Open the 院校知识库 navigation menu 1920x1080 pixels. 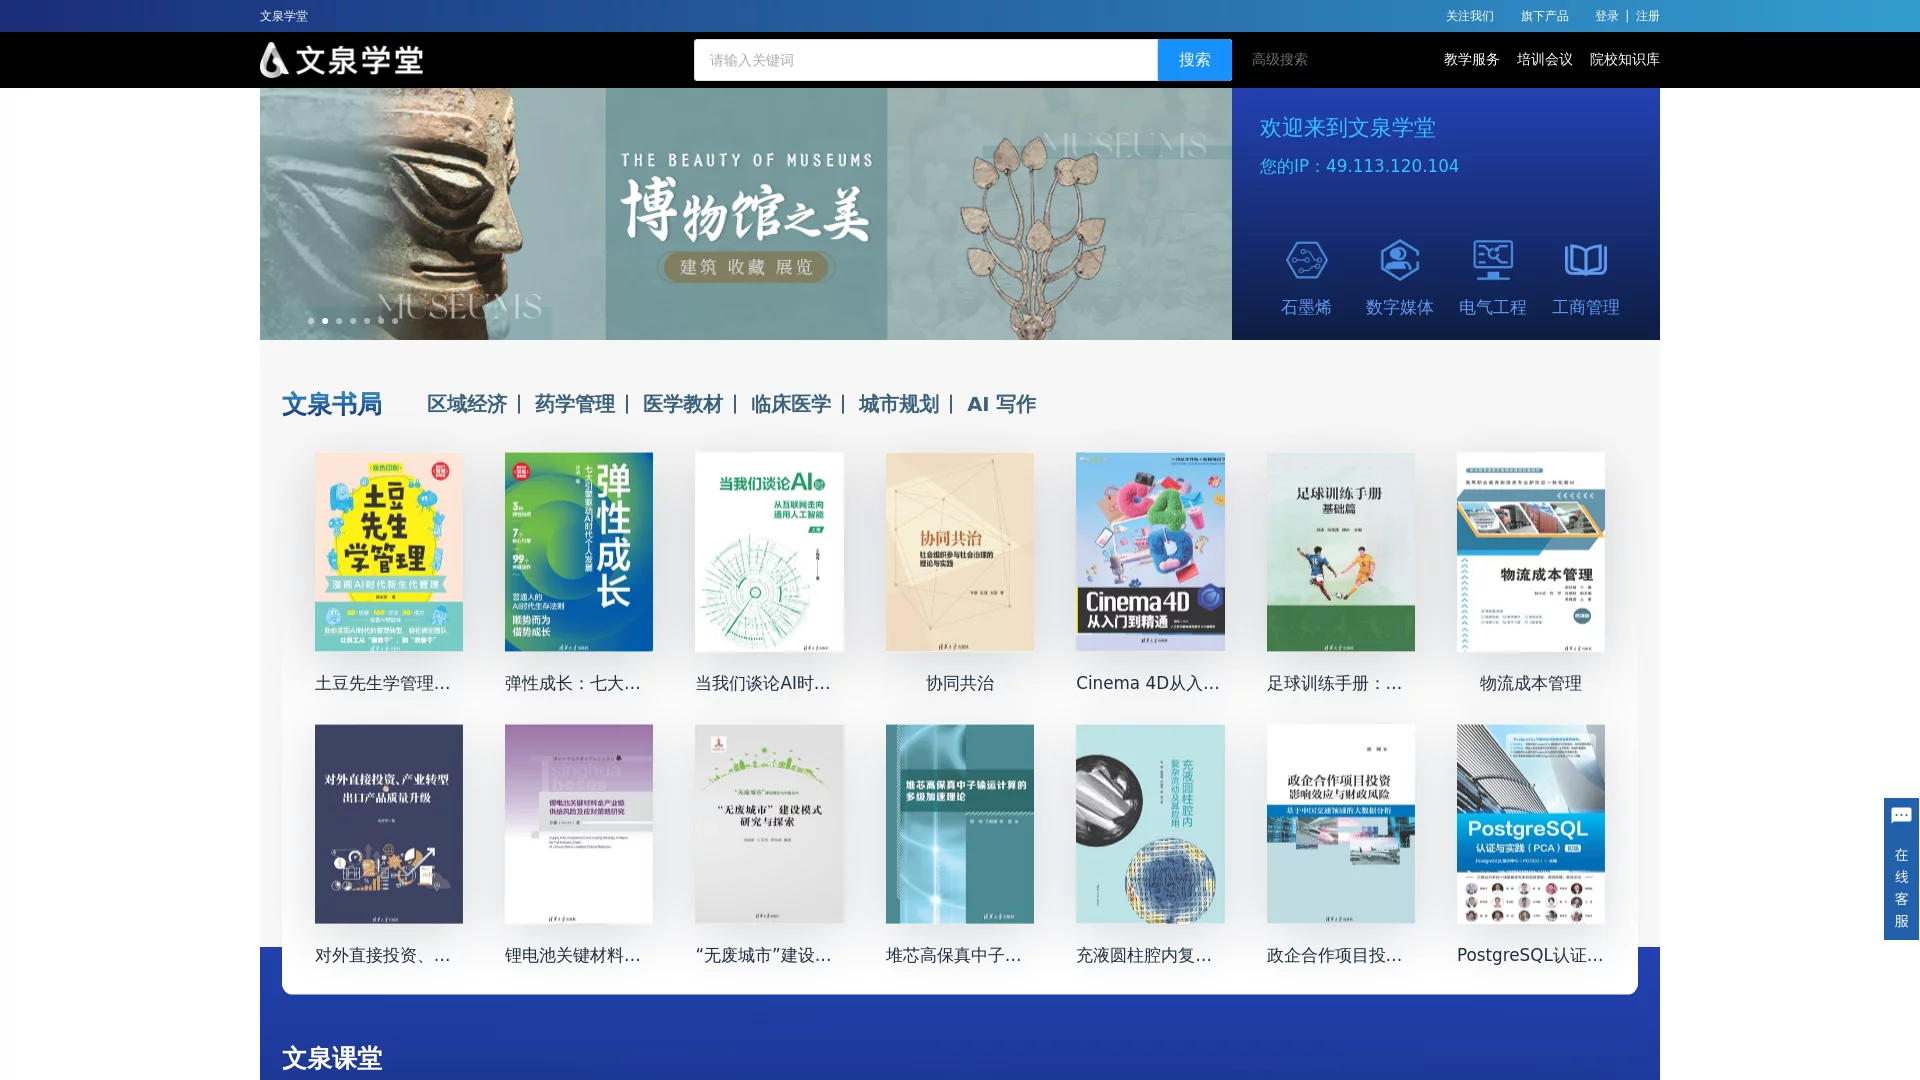point(1622,60)
